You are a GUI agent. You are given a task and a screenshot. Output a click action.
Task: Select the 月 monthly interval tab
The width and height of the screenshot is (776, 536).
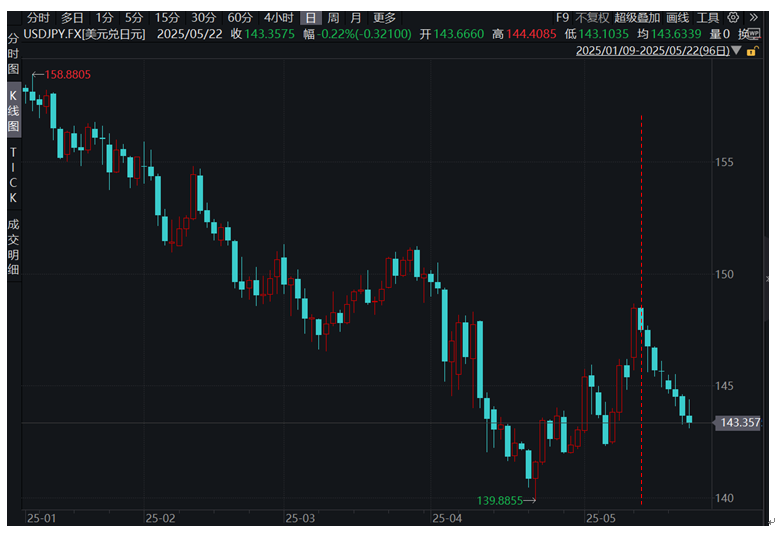point(355,18)
